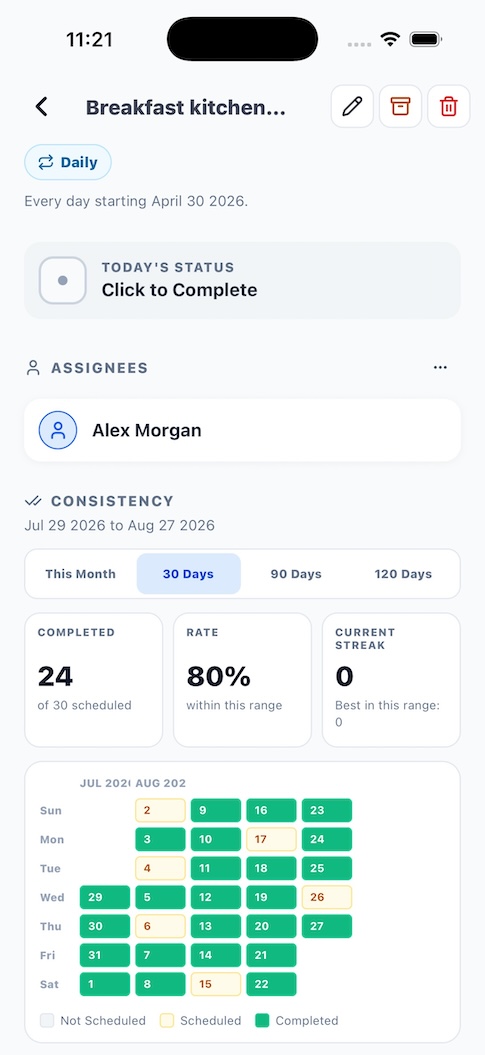Viewport: 485px width, 1055px height.
Task: Tap the green Completed legend swatch
Action: [x=262, y=1021]
